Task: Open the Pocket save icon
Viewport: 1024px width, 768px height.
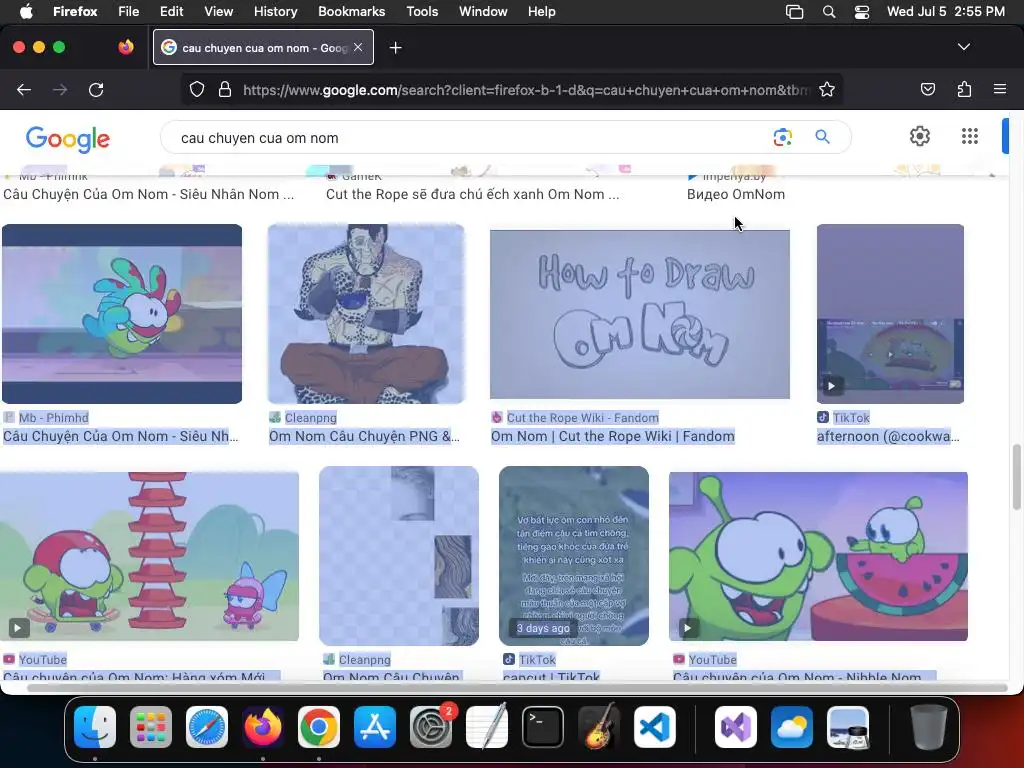Action: coord(927,89)
